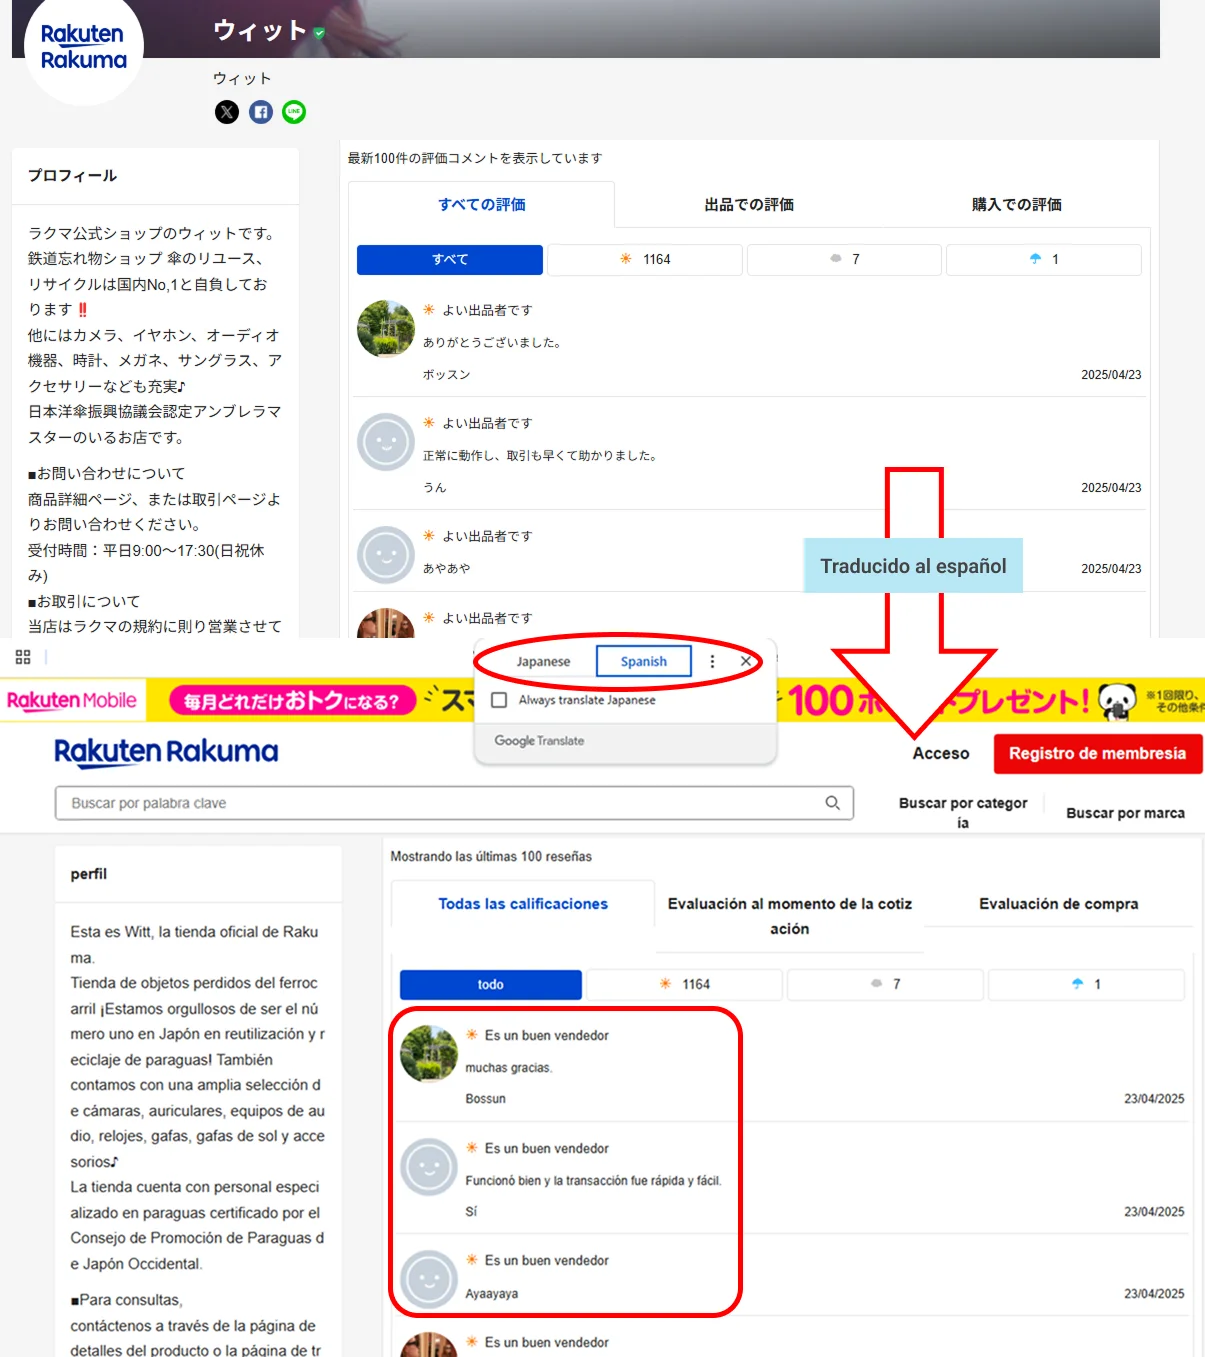This screenshot has width=1205, height=1357.
Task: Open the LINE share icon
Action: pos(294,112)
